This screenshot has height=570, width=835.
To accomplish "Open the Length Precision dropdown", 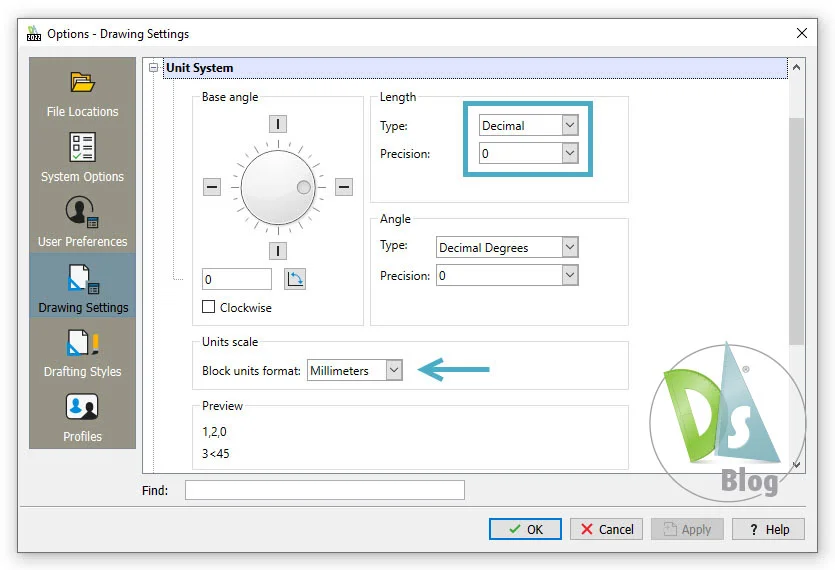I will [528, 154].
